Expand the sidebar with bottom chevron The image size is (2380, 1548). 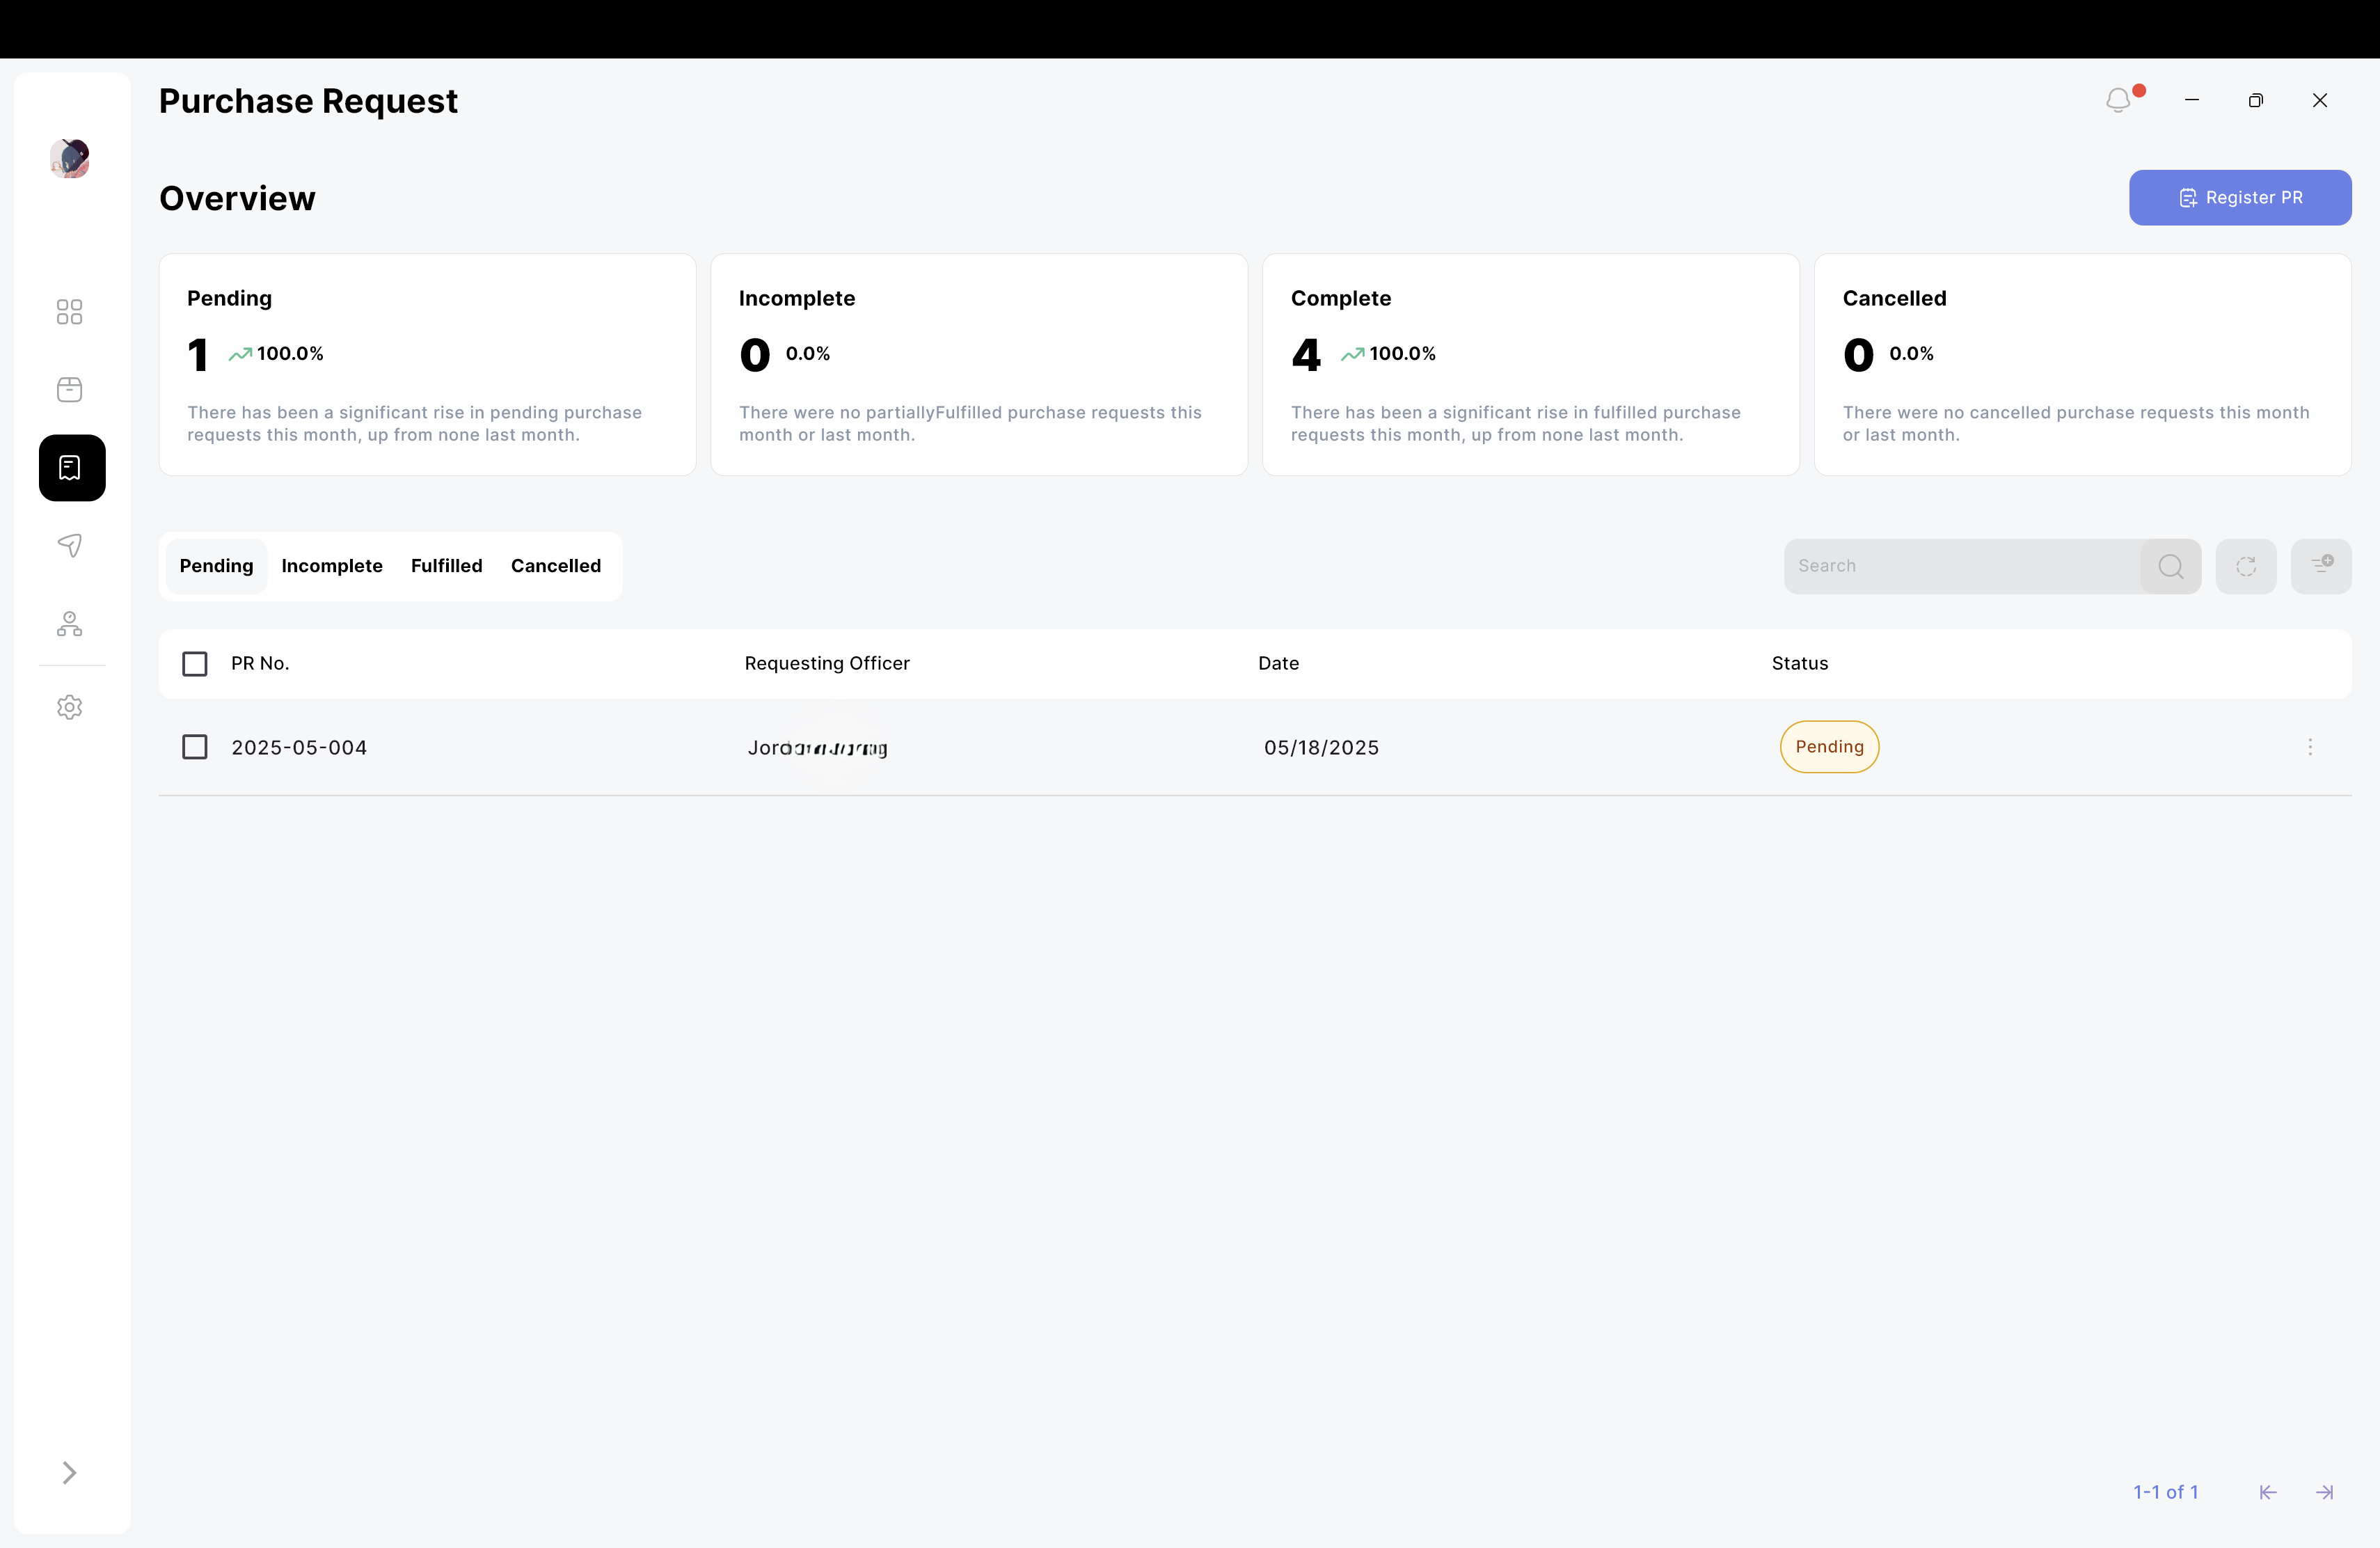pos(69,1473)
